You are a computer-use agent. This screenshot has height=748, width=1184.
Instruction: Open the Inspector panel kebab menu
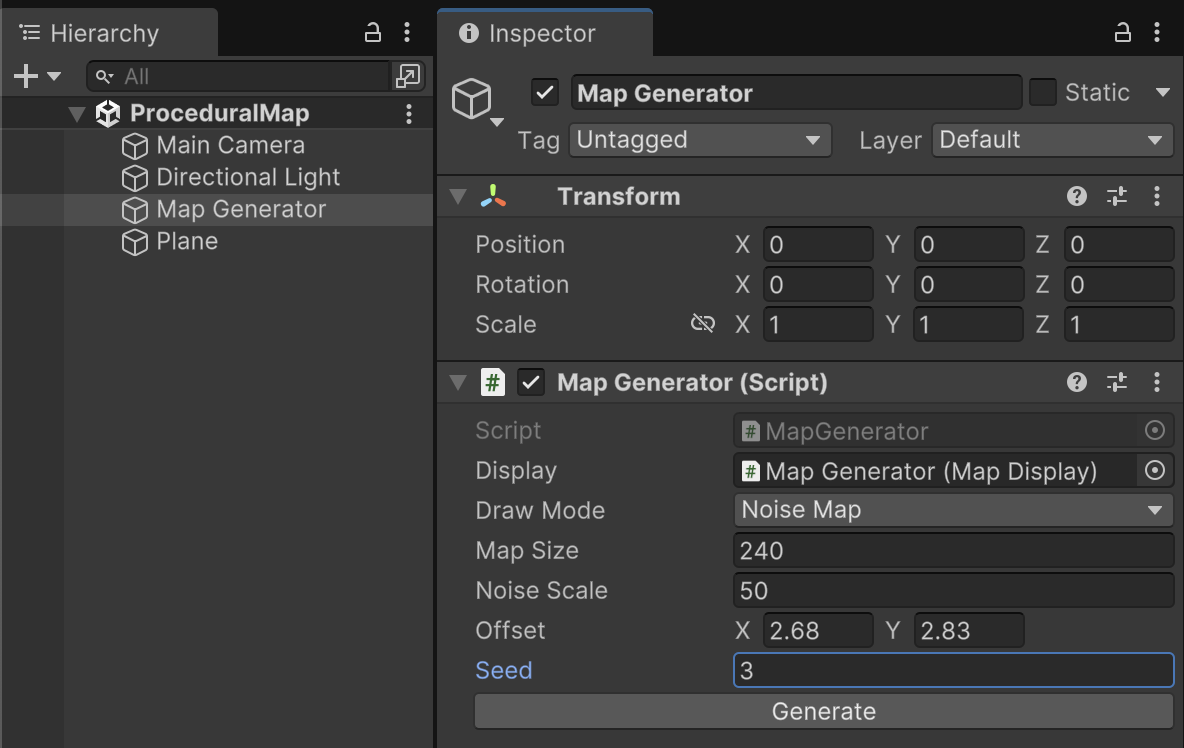1157,33
